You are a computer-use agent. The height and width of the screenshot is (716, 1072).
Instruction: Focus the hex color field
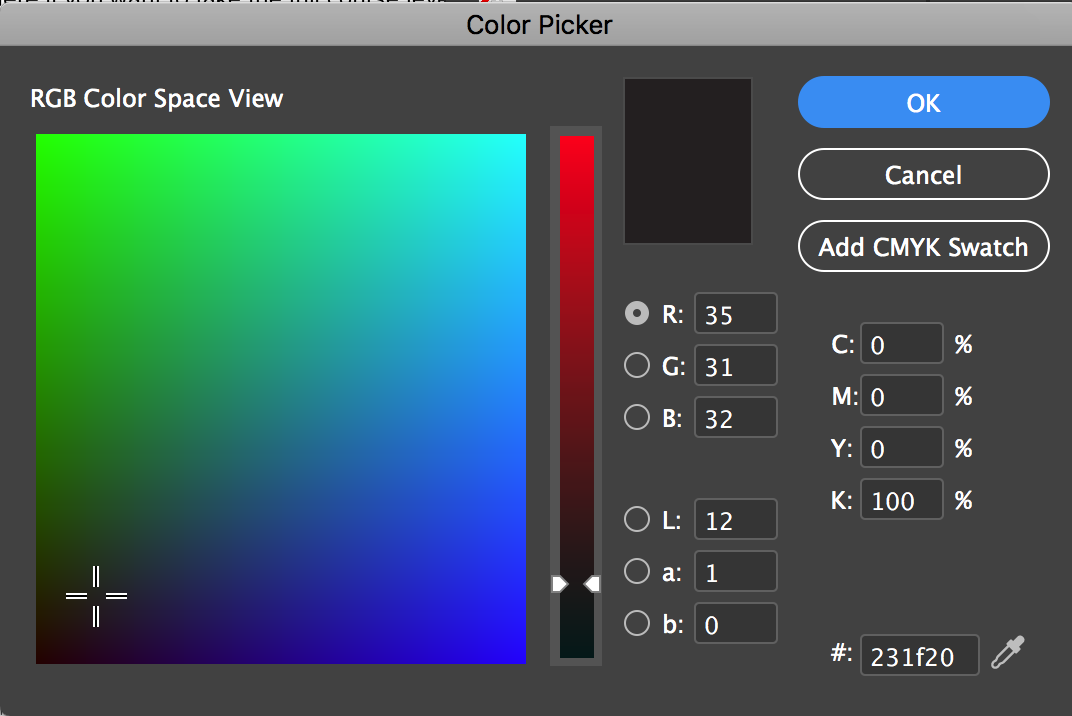coord(918,656)
